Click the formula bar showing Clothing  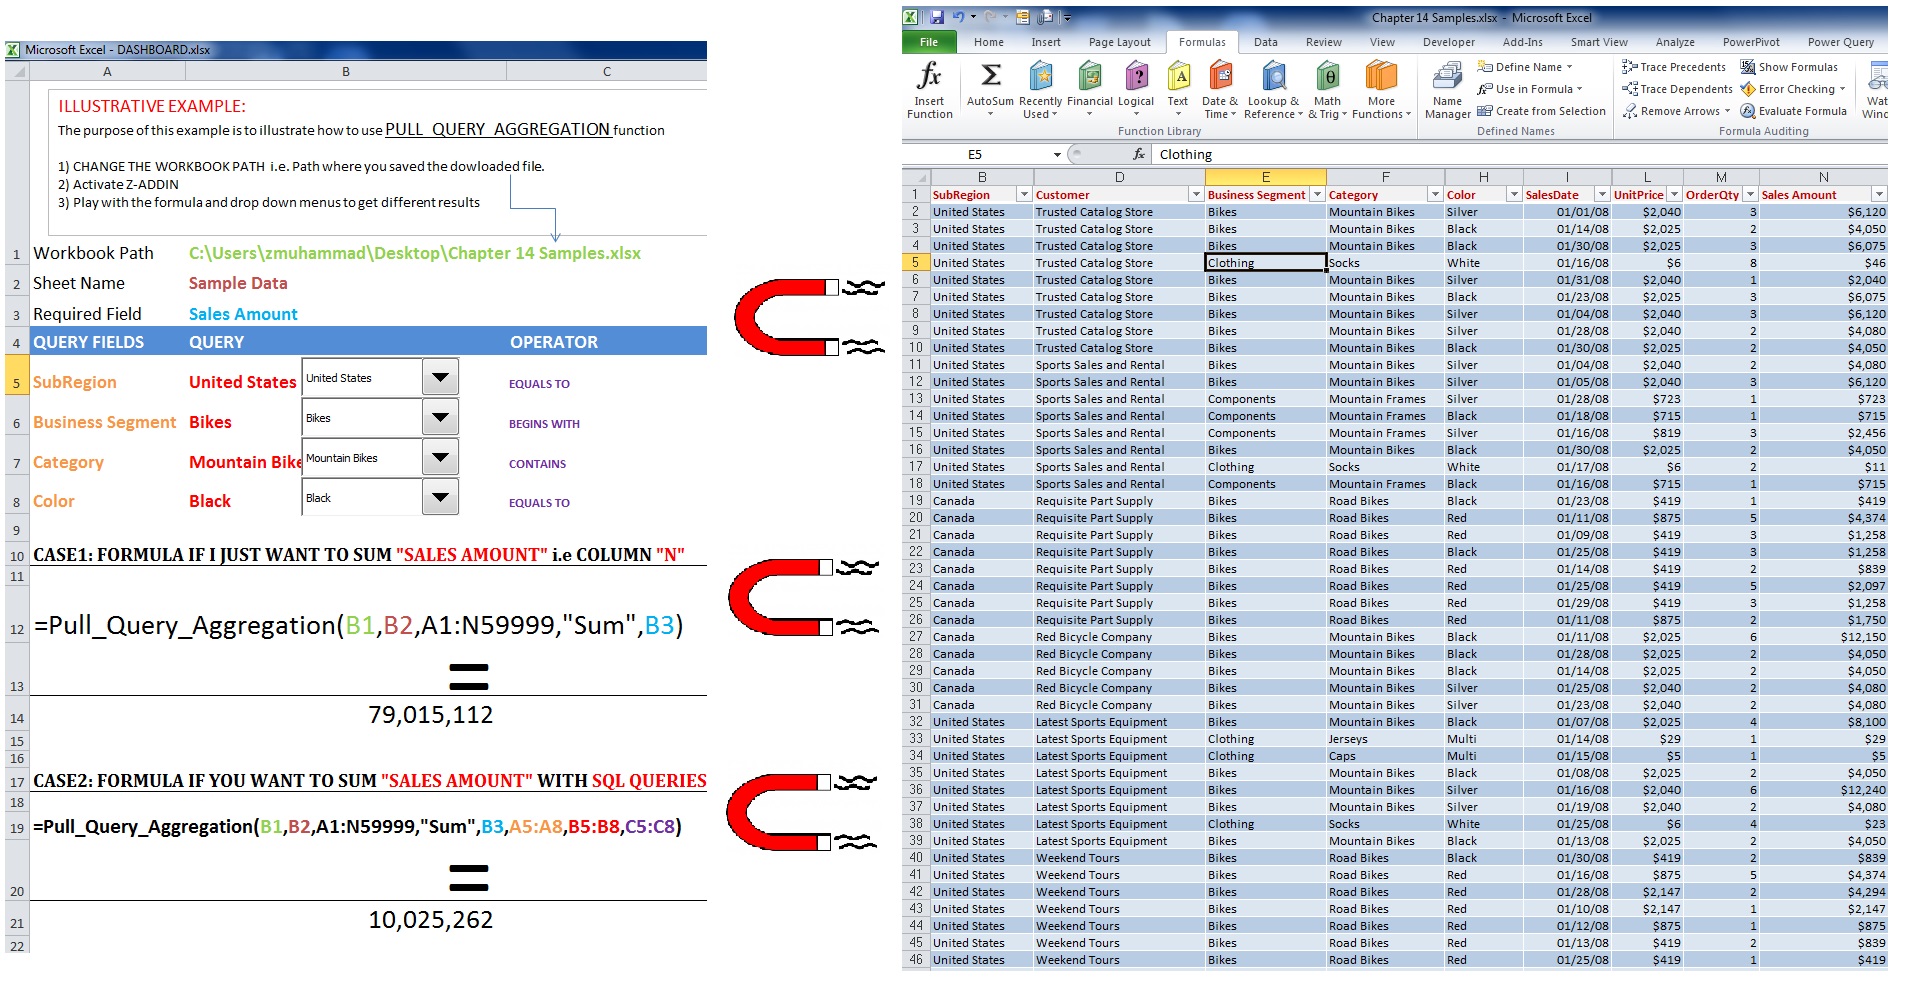1520,154
